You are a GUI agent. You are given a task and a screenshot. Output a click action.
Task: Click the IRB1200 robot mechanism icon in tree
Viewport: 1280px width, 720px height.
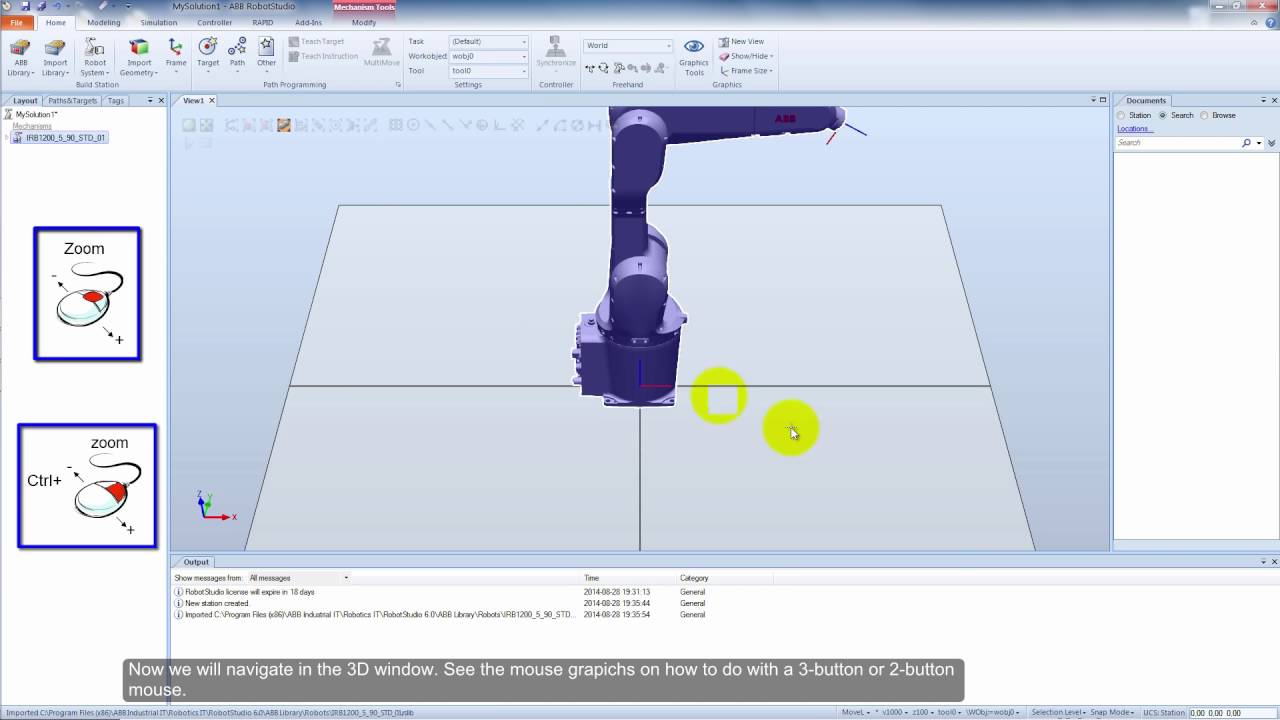[x=17, y=138]
